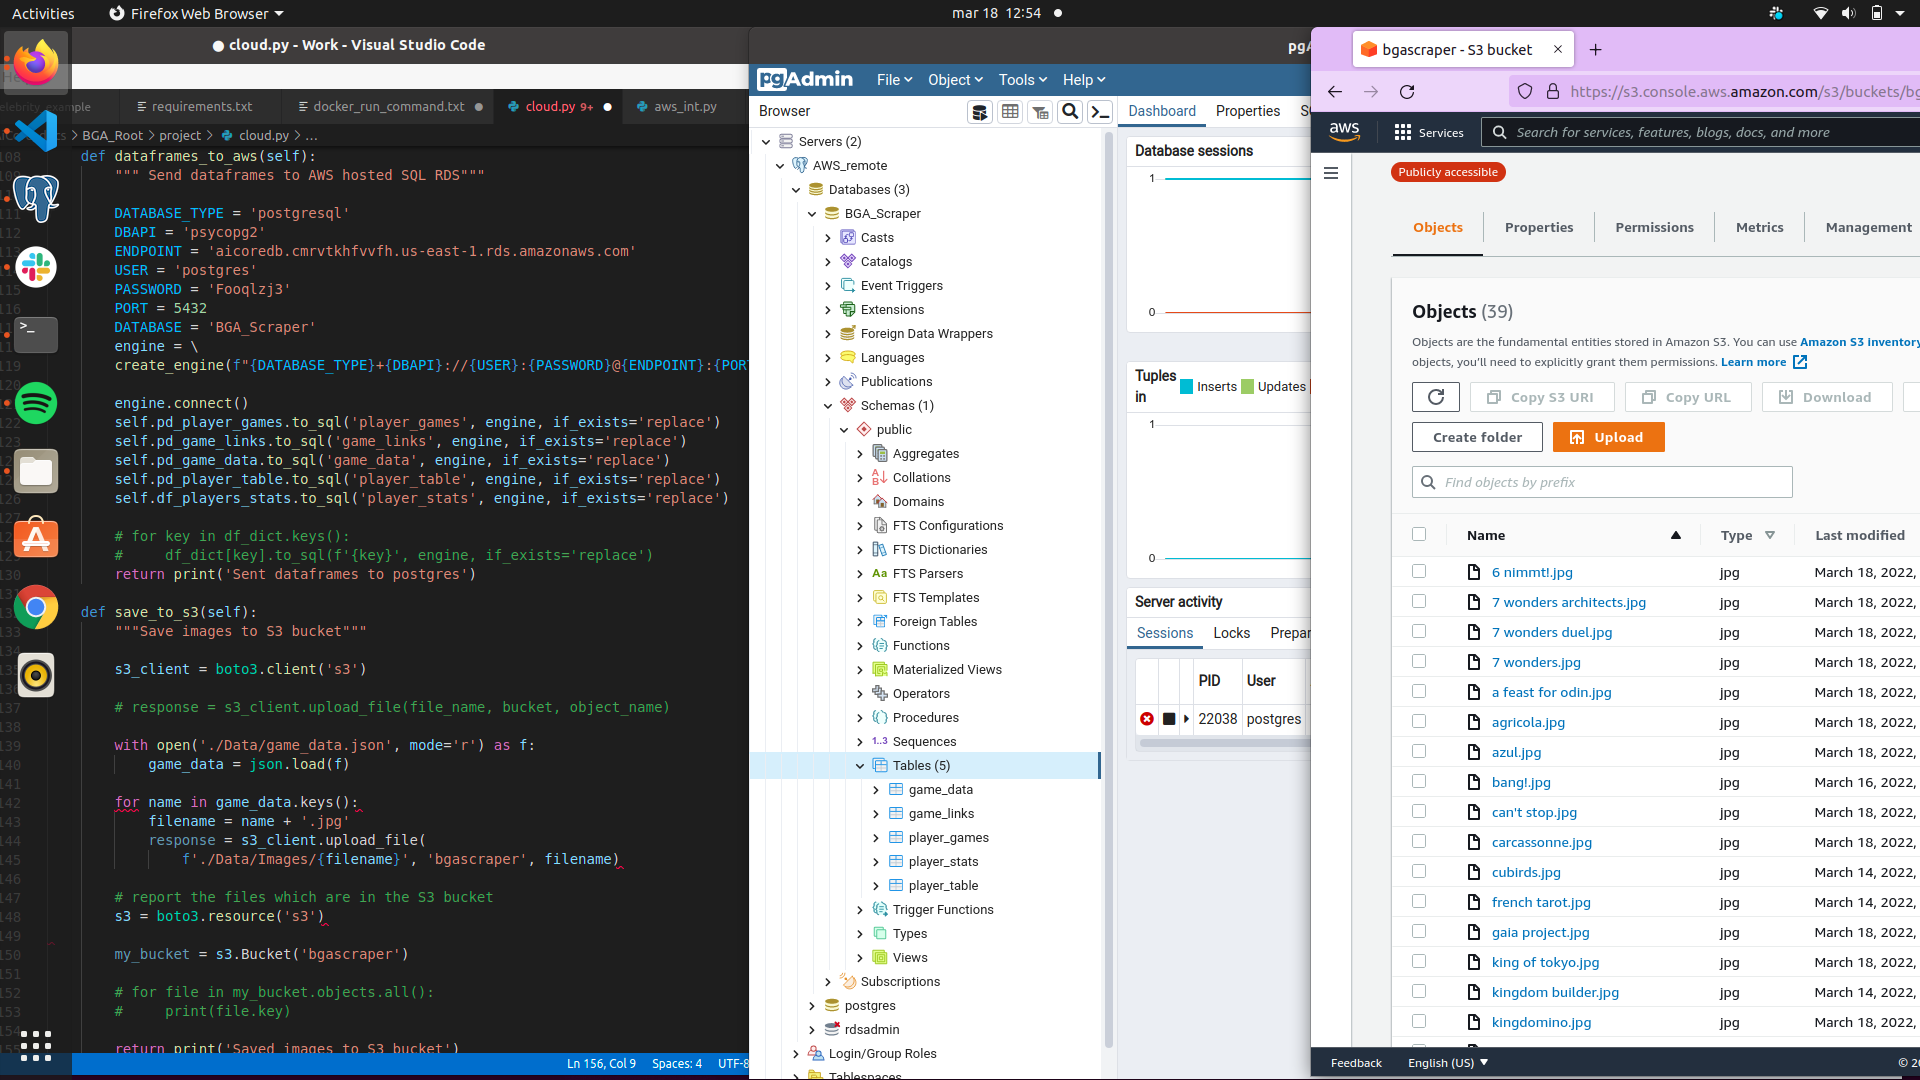Collapse the Tables (5) tree node
The height and width of the screenshot is (1080, 1920).
pos(860,766)
